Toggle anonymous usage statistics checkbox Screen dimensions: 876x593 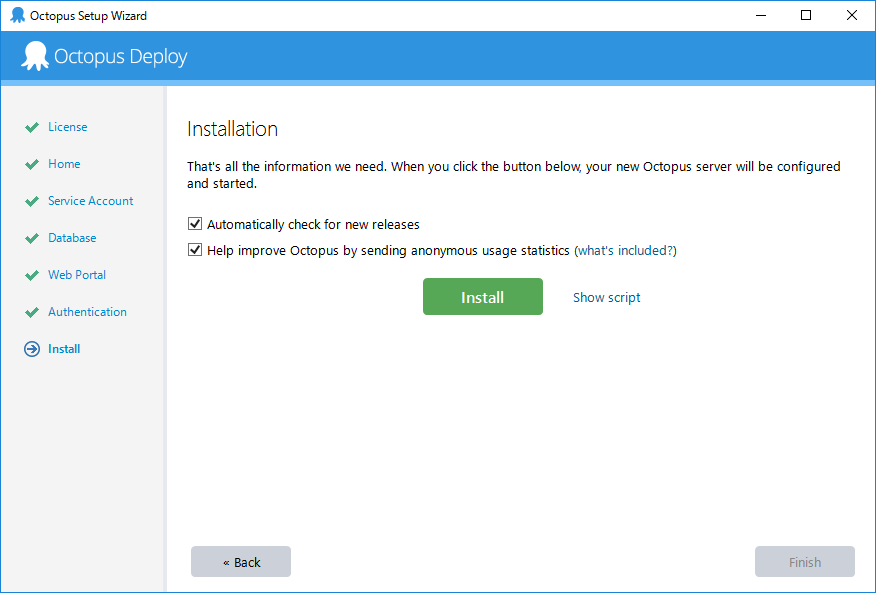tap(195, 250)
